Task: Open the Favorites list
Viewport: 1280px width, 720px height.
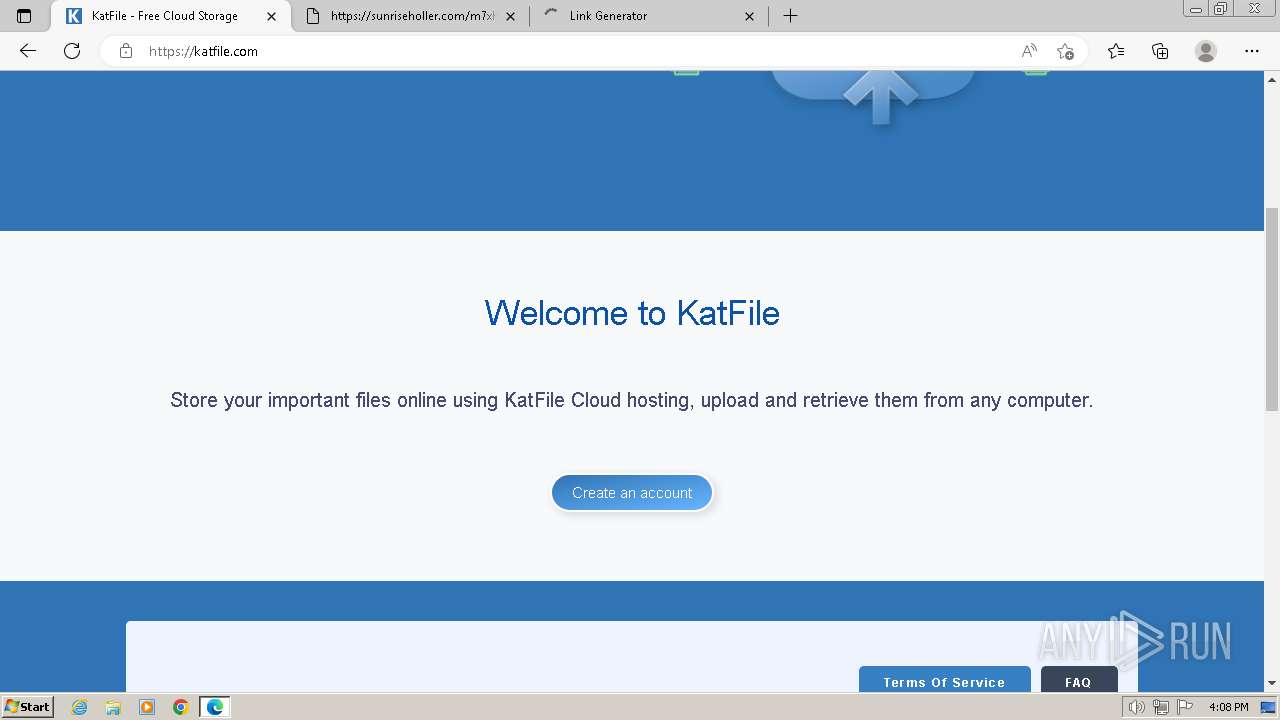Action: 1116,51
